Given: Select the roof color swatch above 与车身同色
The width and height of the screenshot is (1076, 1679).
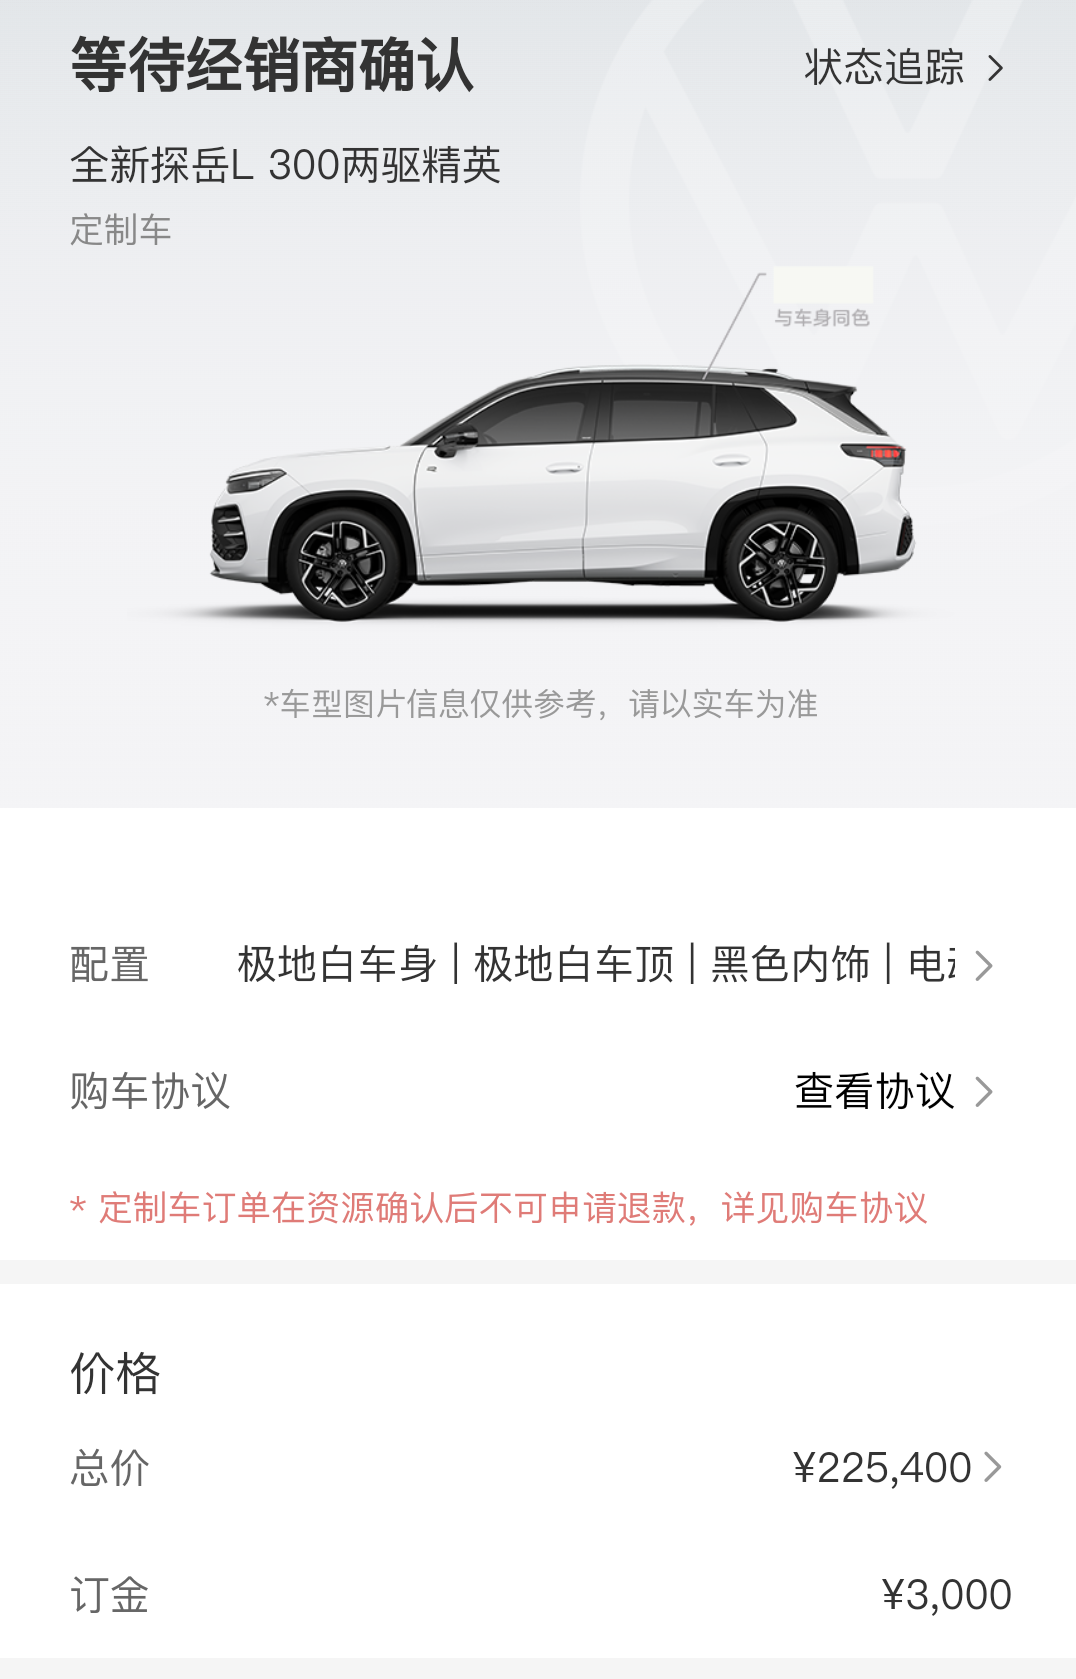Looking at the screenshot, I should click(x=822, y=284).
